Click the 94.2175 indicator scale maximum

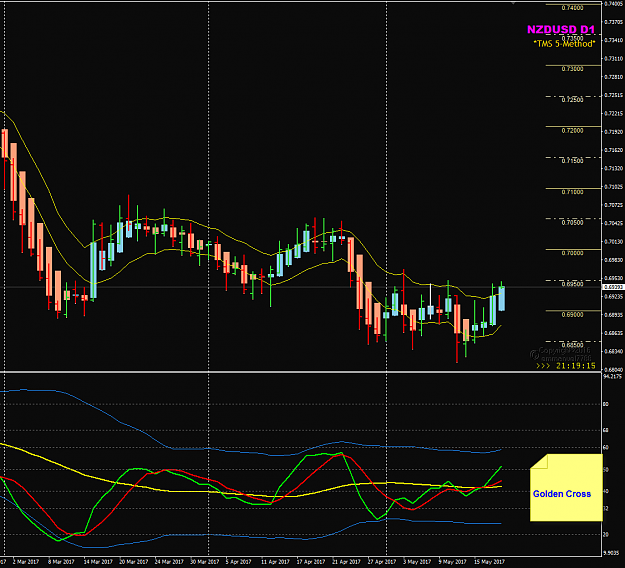(x=613, y=376)
